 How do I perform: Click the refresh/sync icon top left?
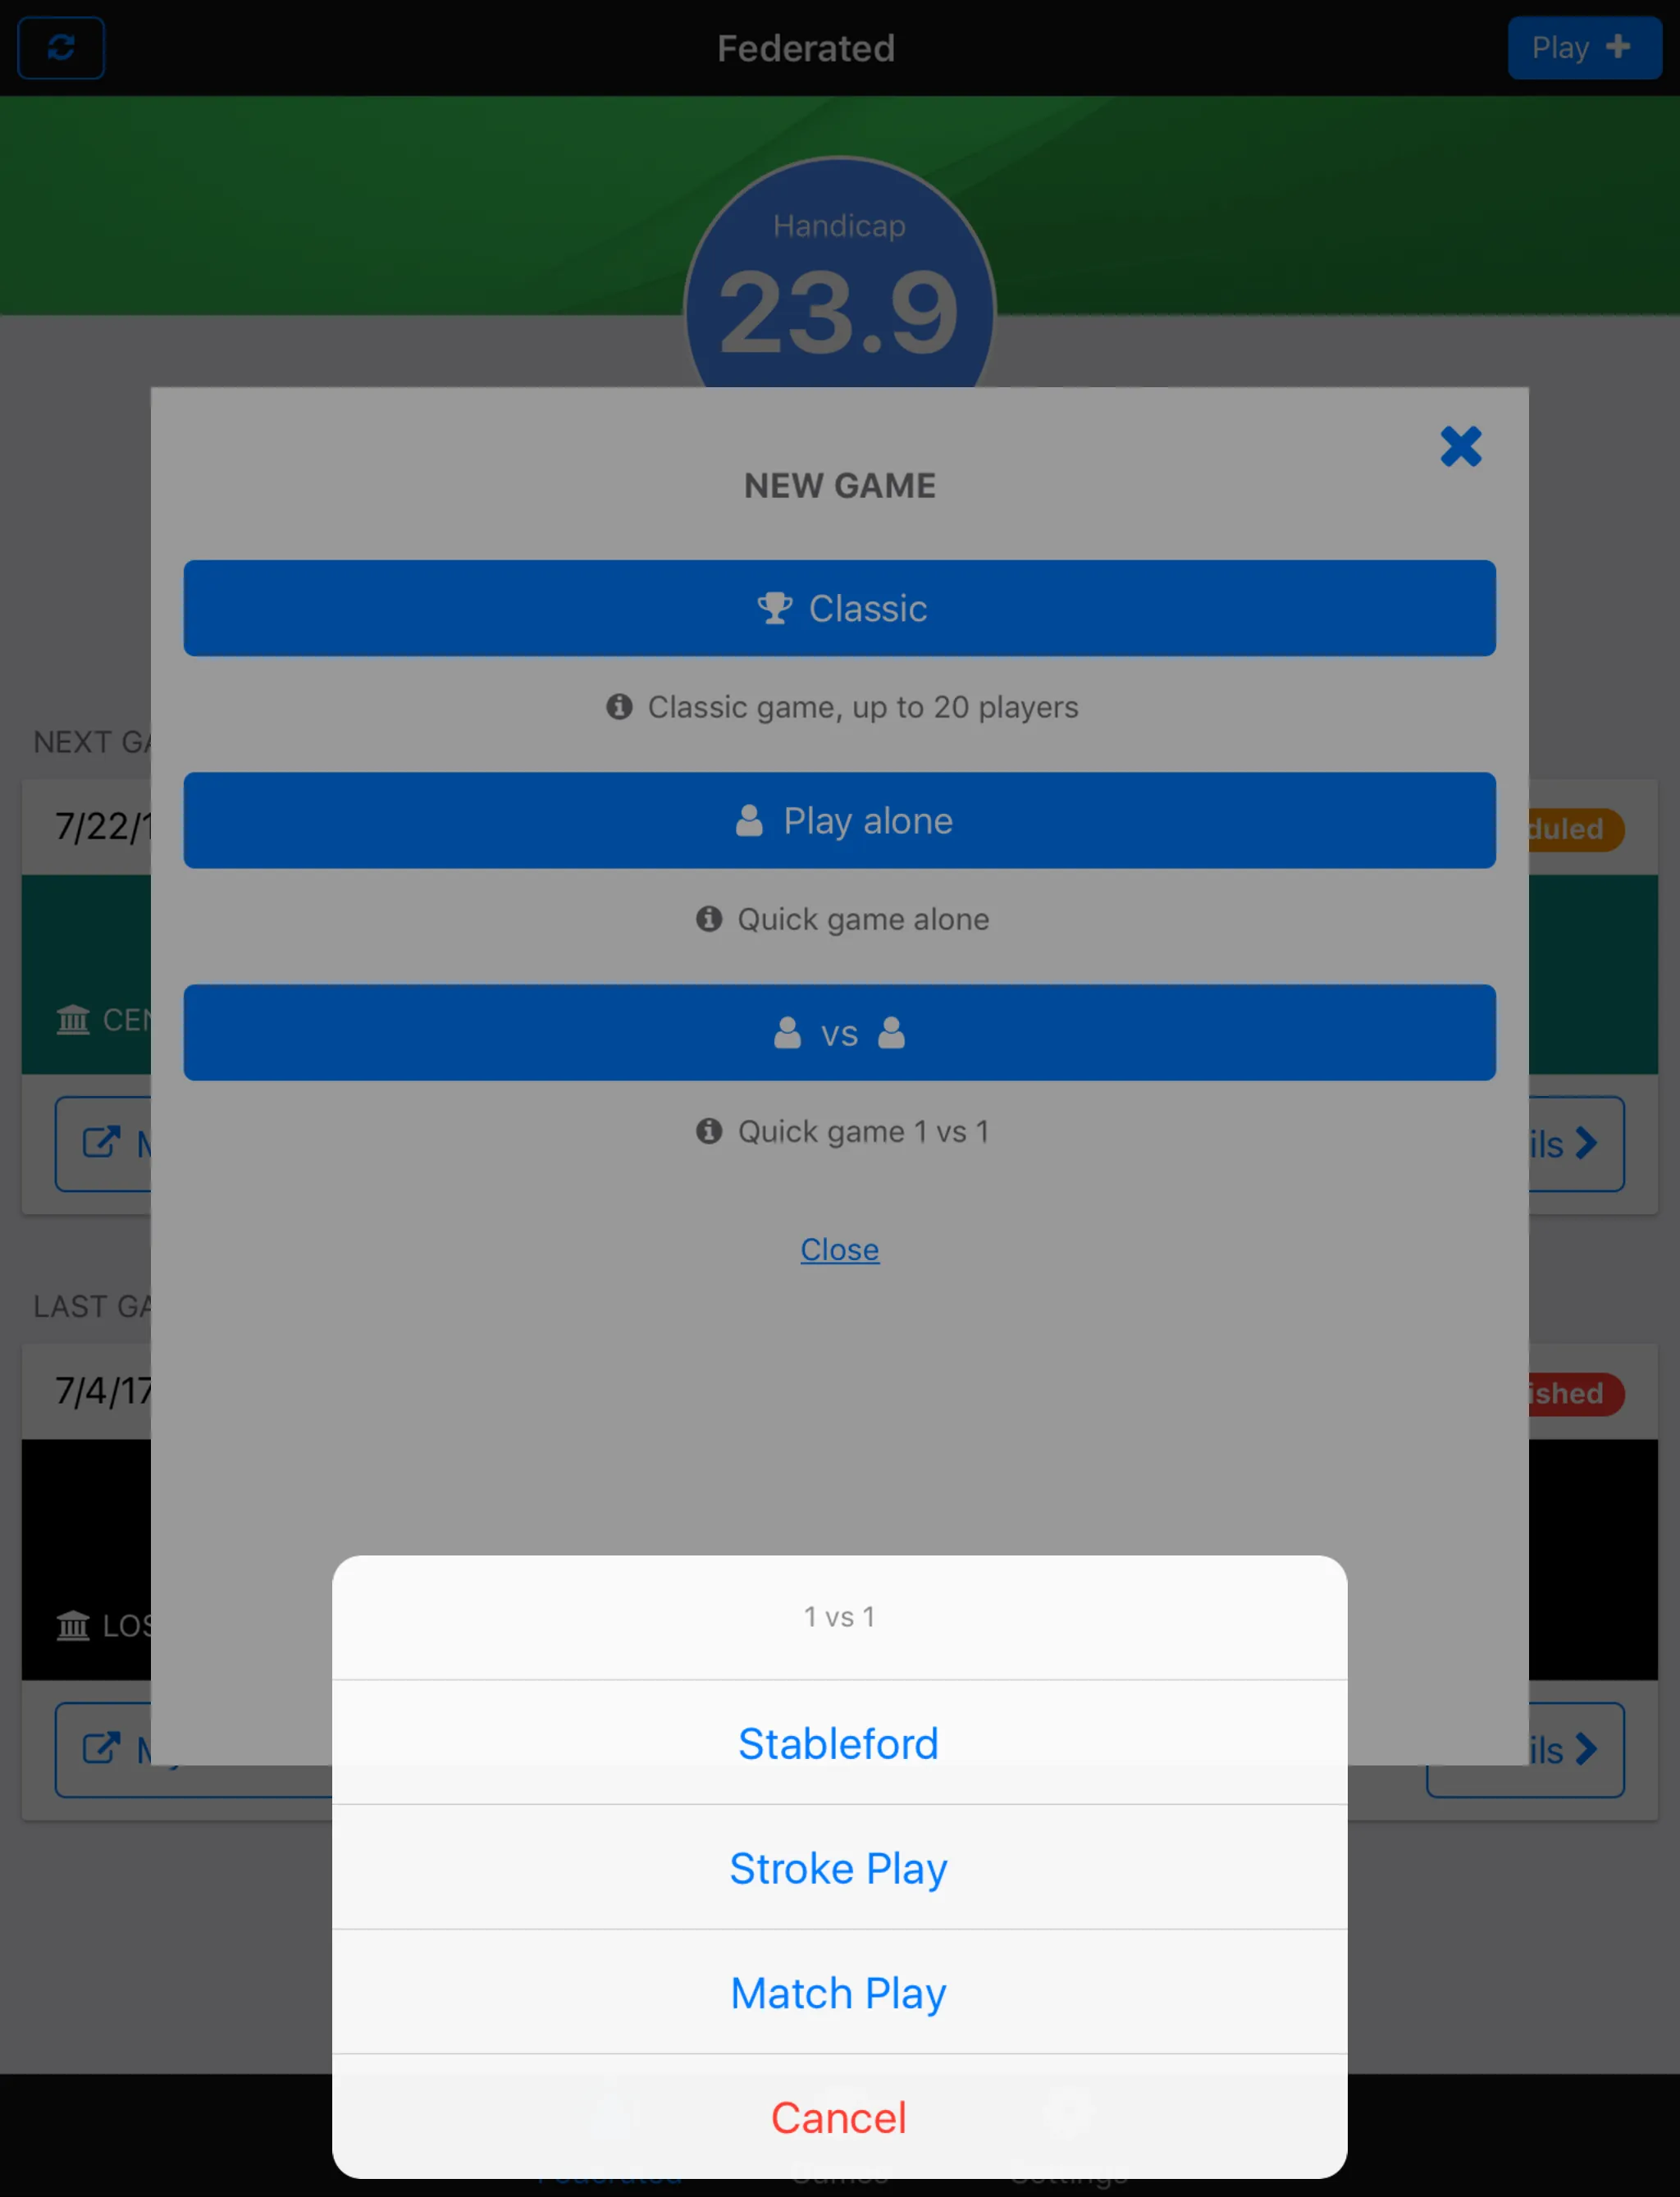[62, 48]
